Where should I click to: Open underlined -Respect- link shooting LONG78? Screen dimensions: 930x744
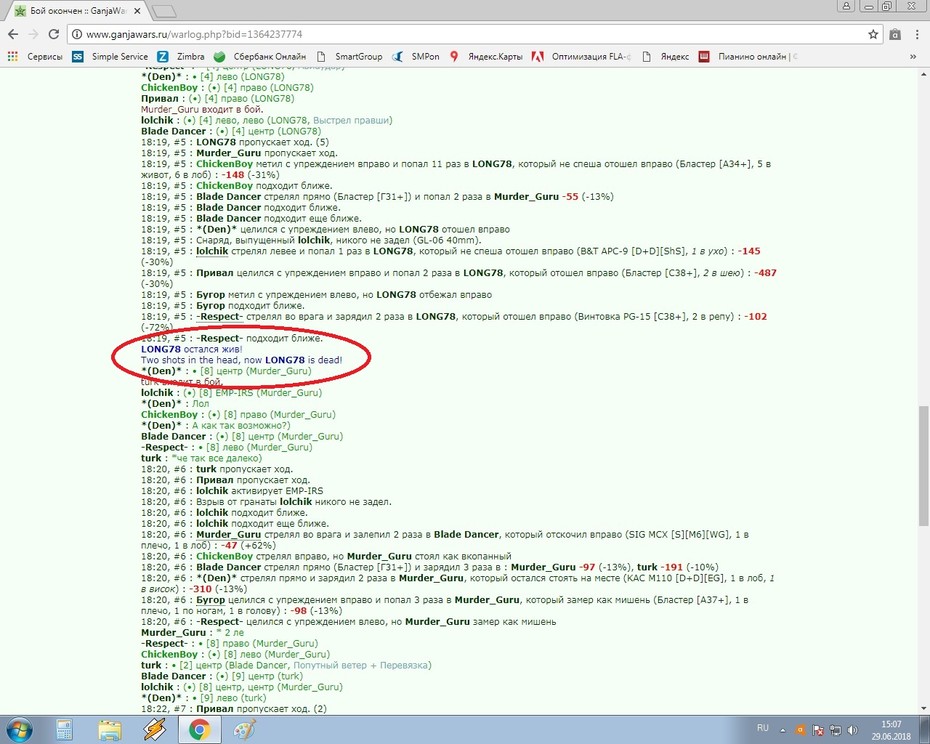coord(219,316)
